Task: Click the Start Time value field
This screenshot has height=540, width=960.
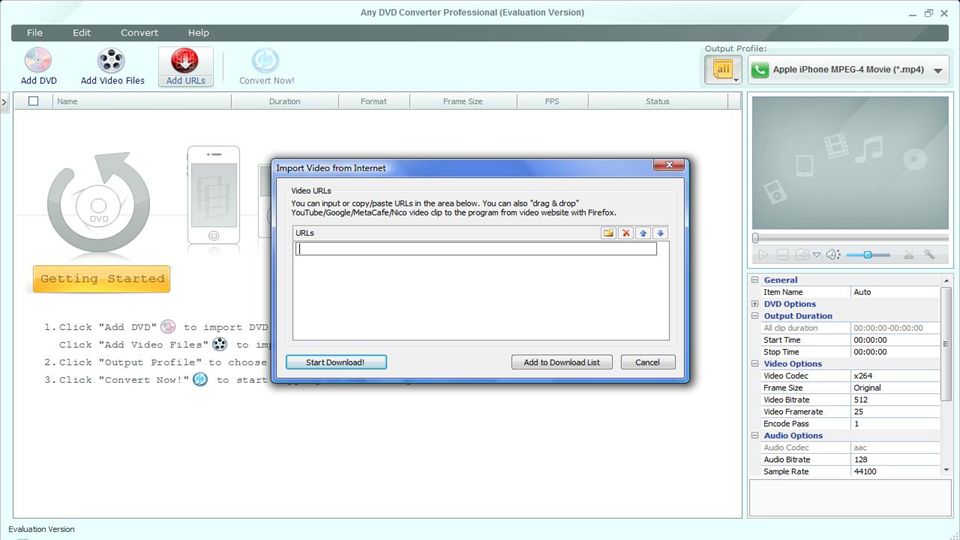Action: point(895,340)
